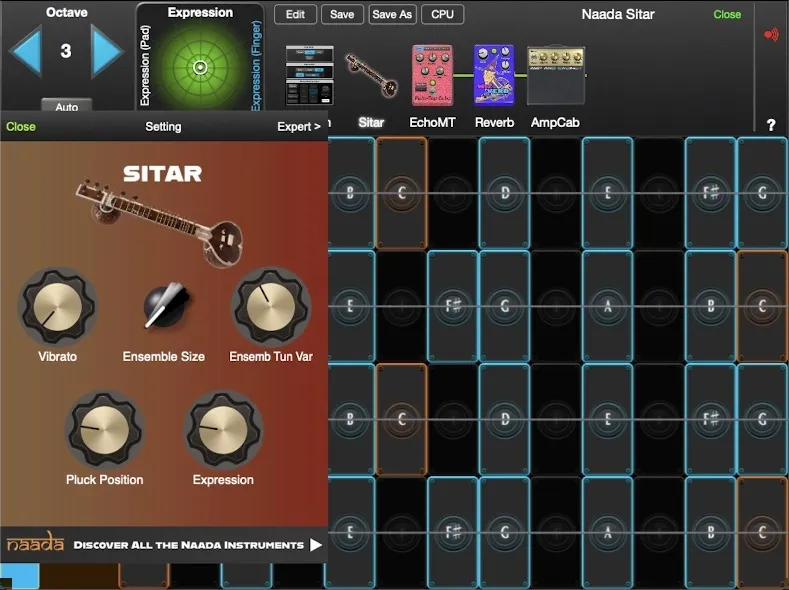This screenshot has height=590, width=789.
Task: Switch to Expert settings view
Action: (x=299, y=127)
